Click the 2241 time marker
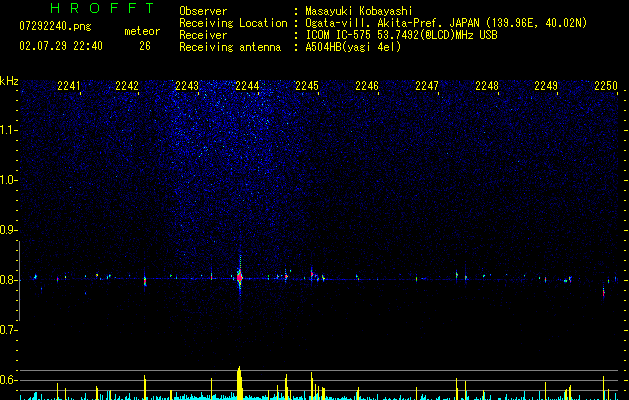This screenshot has height=400, width=629. coord(69,85)
